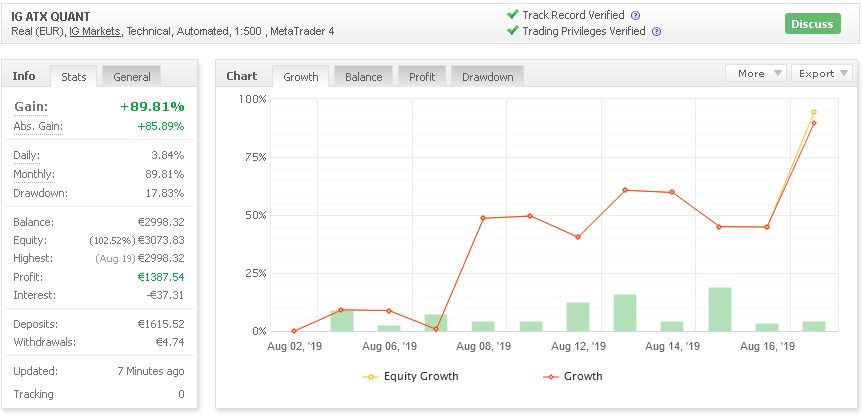Viewport: 863px width, 415px height.
Task: Click the Track Record Verified help icon
Action: [x=636, y=16]
